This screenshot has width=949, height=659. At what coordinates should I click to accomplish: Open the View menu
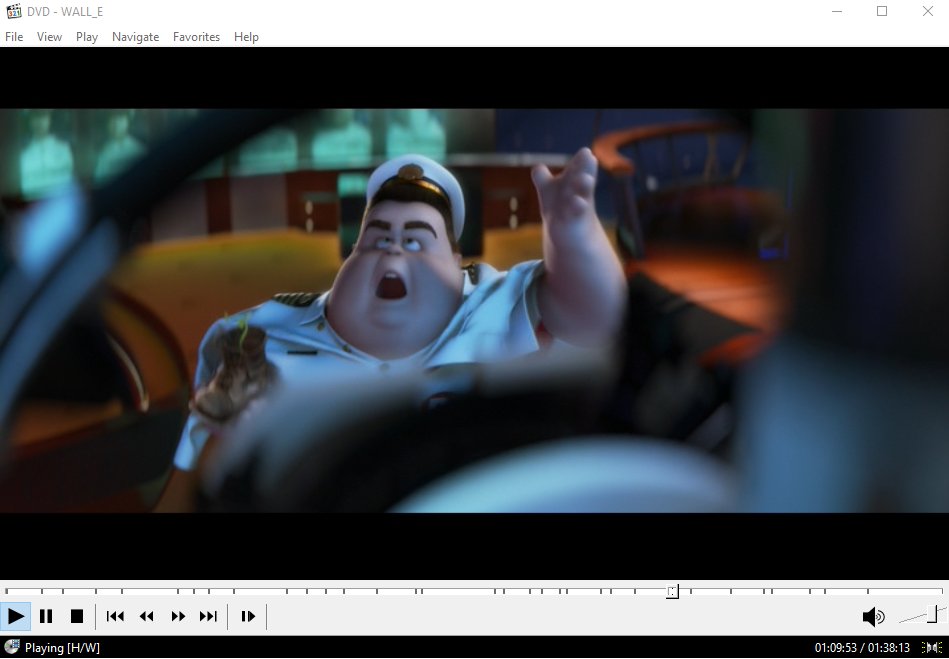pos(49,36)
